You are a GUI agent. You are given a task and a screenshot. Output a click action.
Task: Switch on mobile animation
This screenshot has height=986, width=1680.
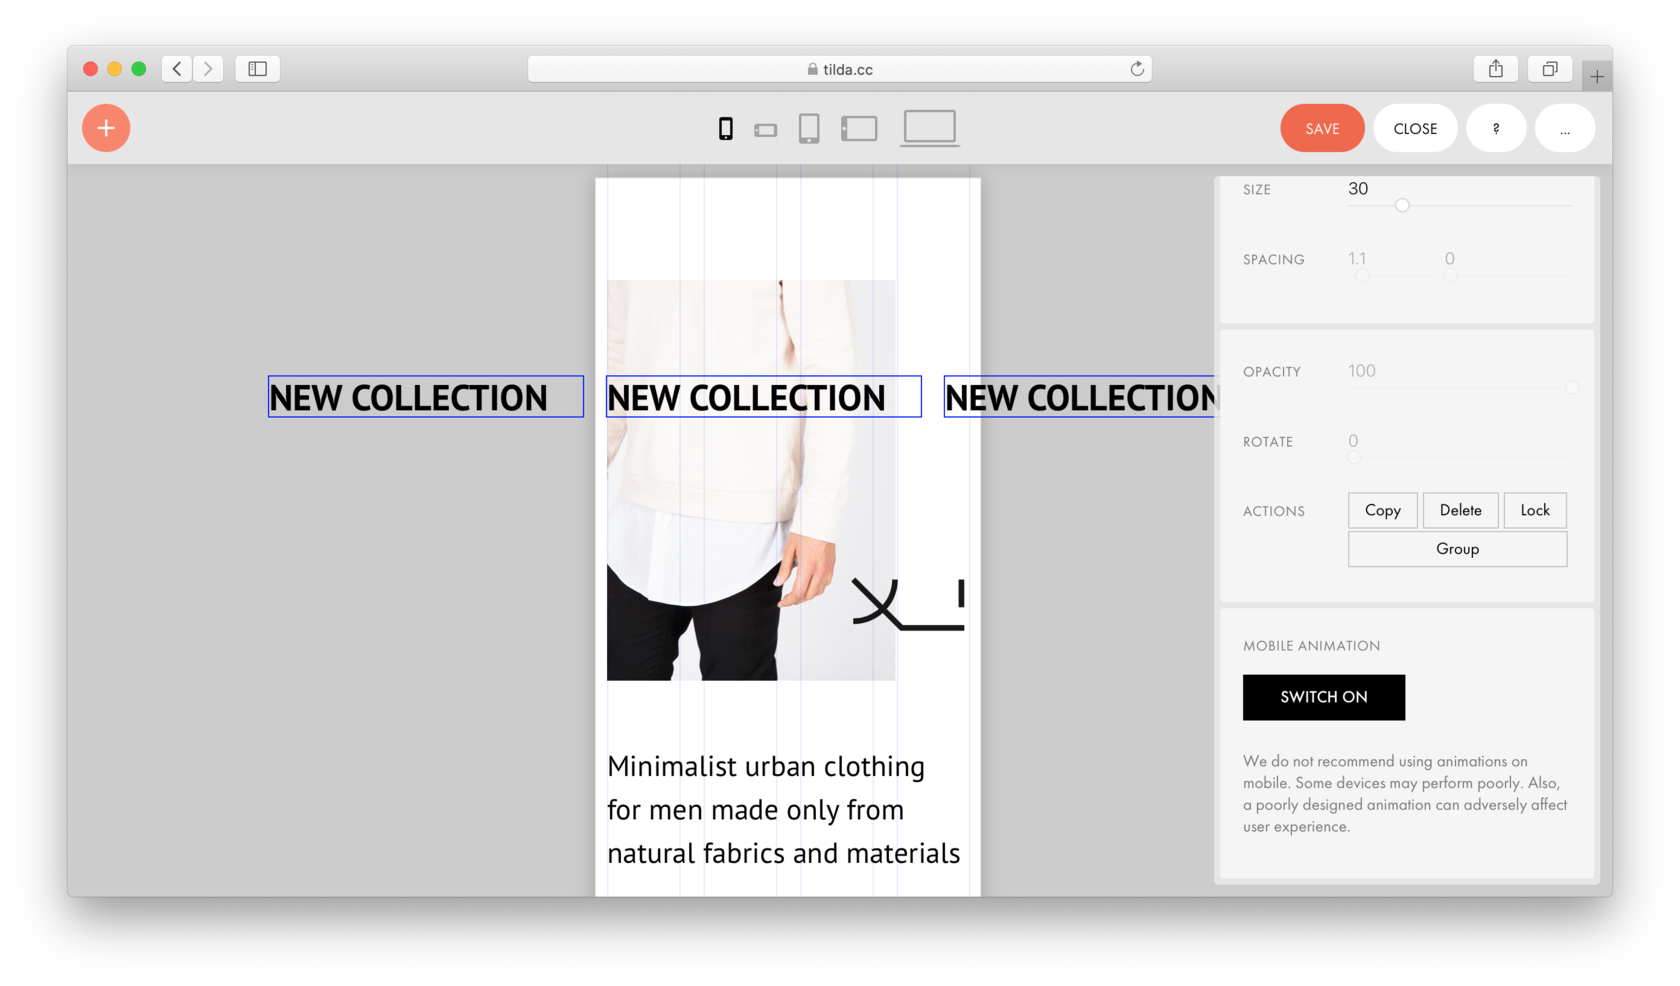click(1324, 697)
